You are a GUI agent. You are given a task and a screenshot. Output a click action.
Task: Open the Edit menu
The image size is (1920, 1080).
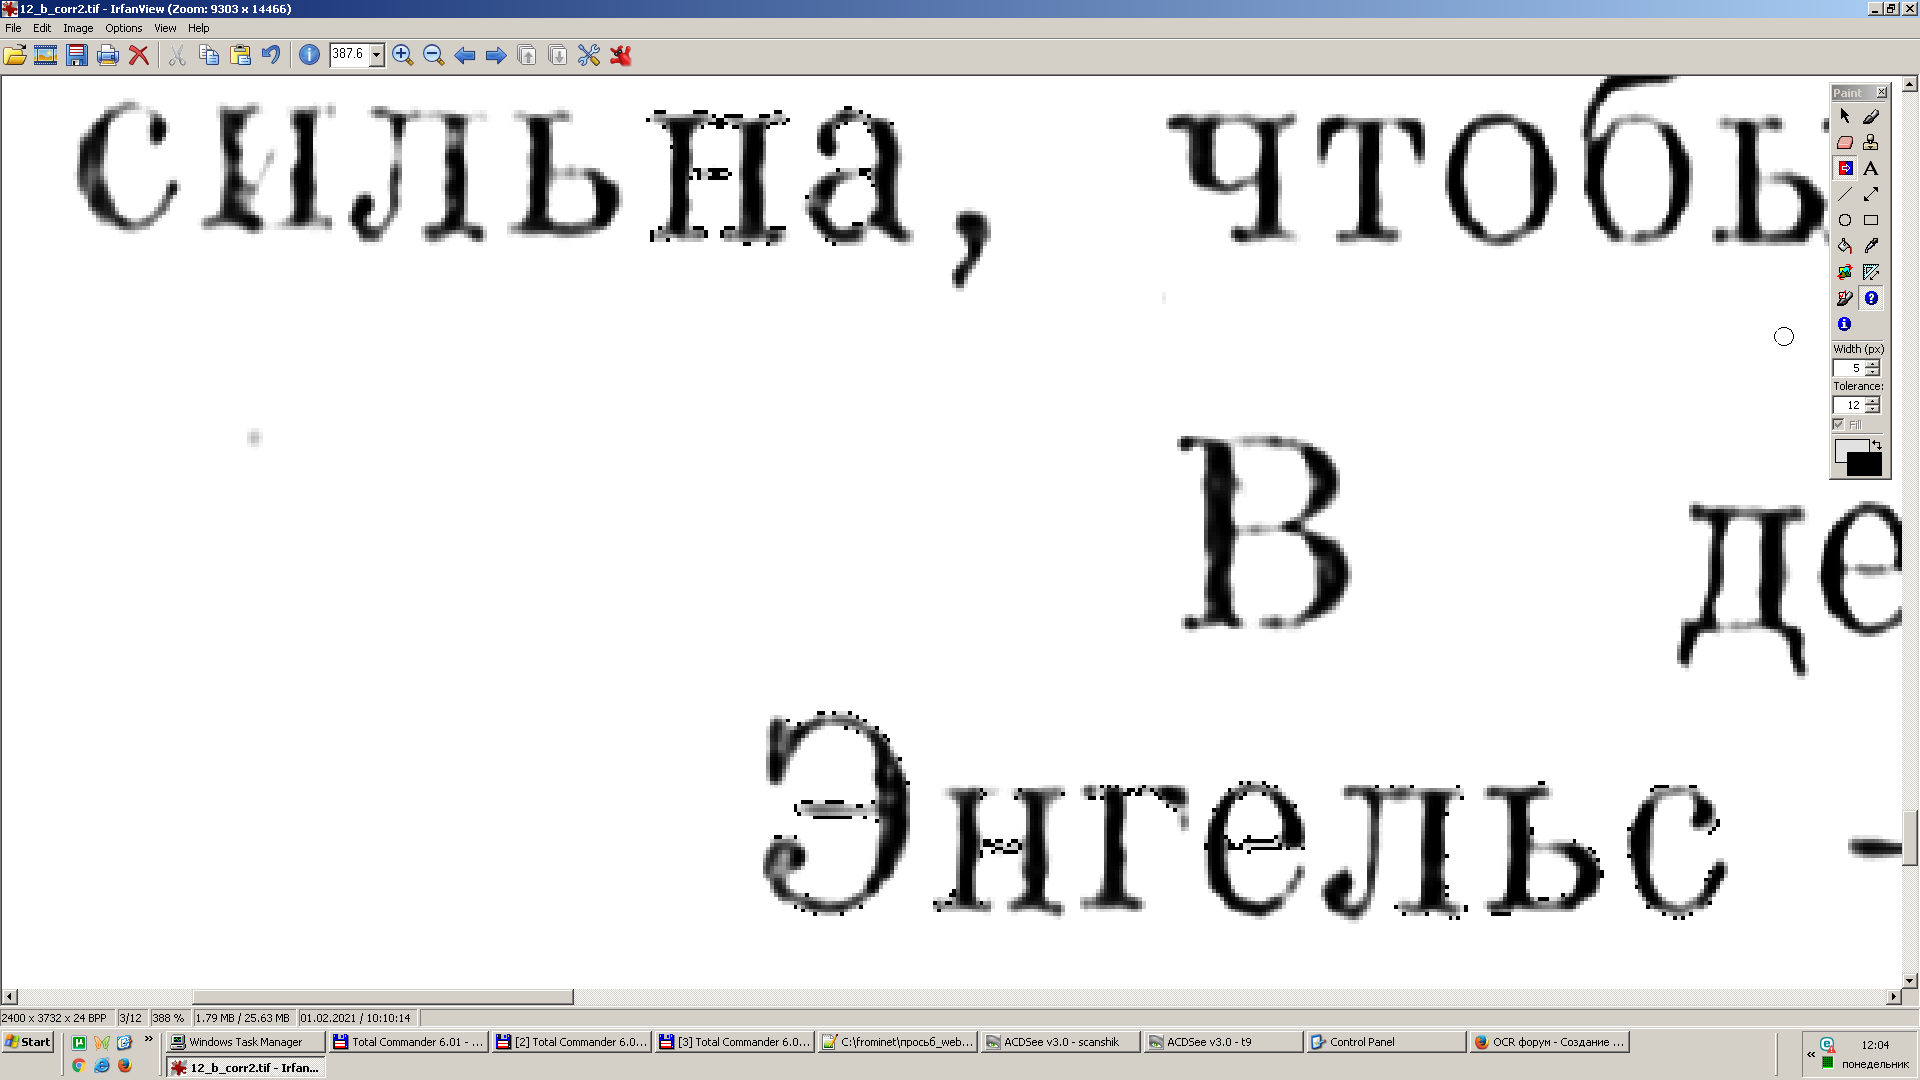(x=42, y=28)
